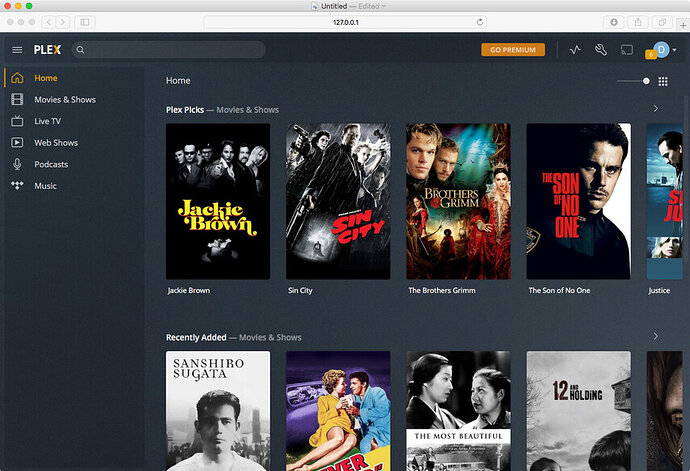Click the Live TV television icon
The height and width of the screenshot is (471, 690).
(x=17, y=121)
